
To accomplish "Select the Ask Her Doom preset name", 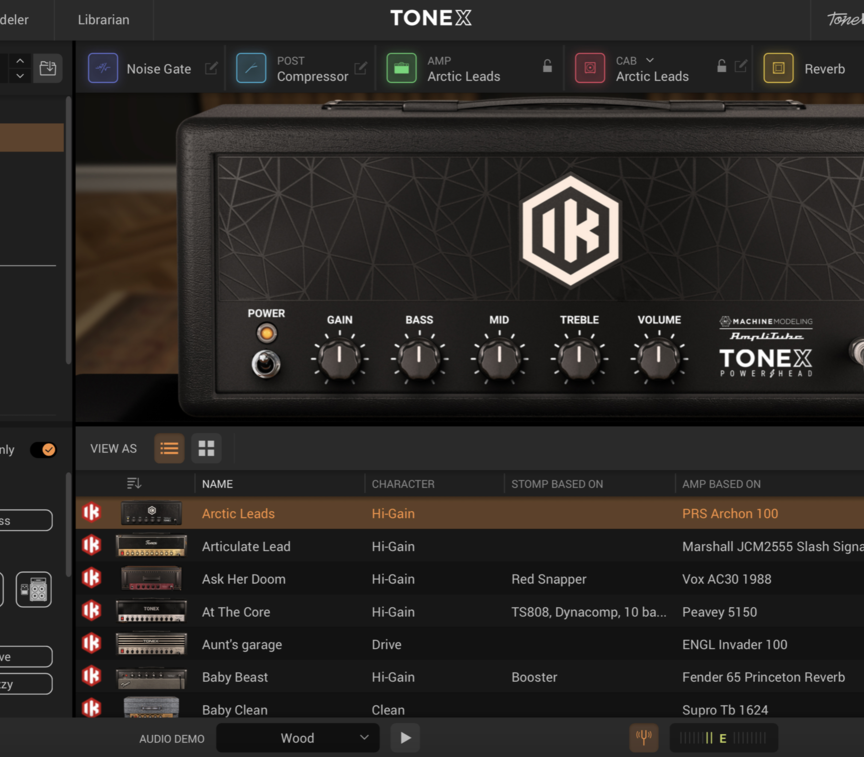I will point(244,579).
